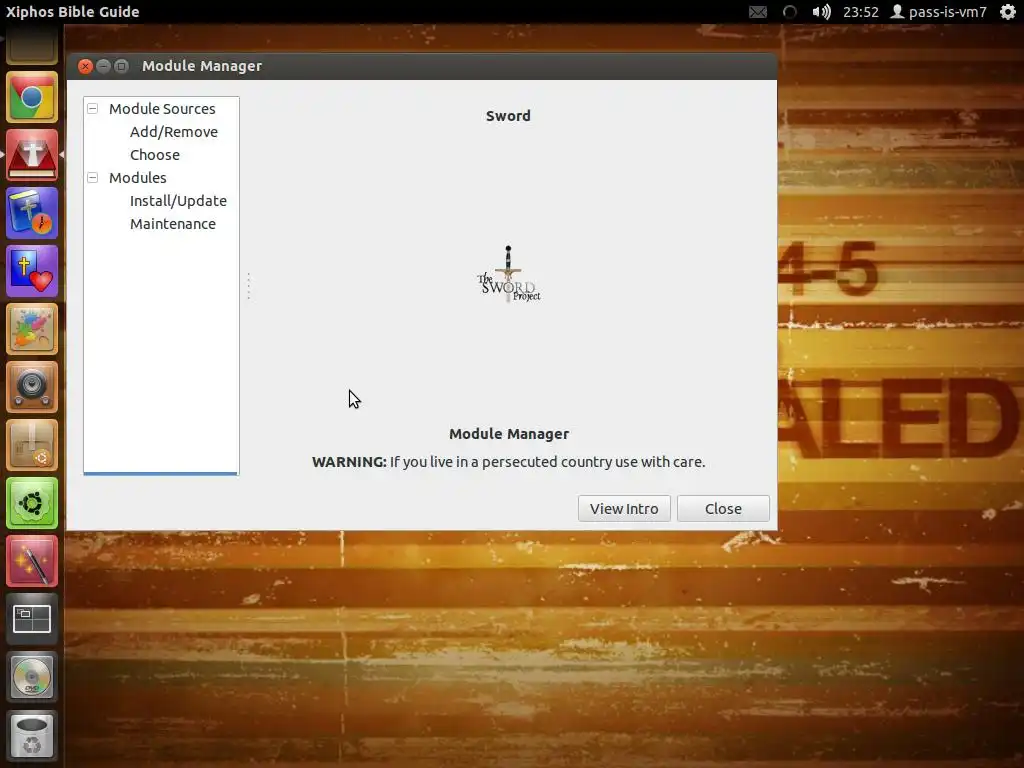The image size is (1024, 768).
Task: Collapse the Modules tree node
Action: pos(93,178)
